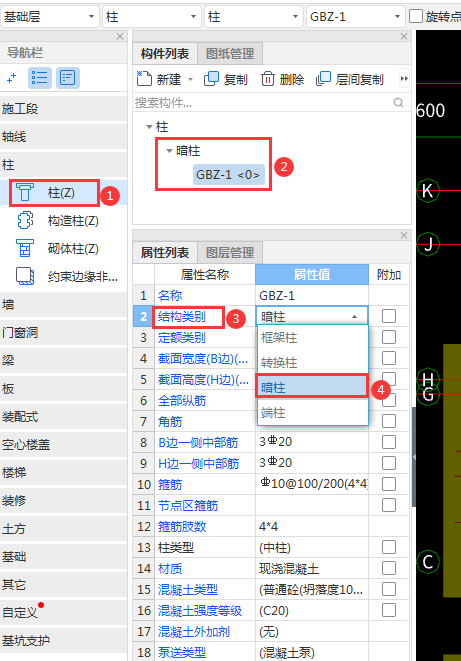Select GBZ-1 <0> component in tree
The height and width of the screenshot is (661, 461).
228,175
